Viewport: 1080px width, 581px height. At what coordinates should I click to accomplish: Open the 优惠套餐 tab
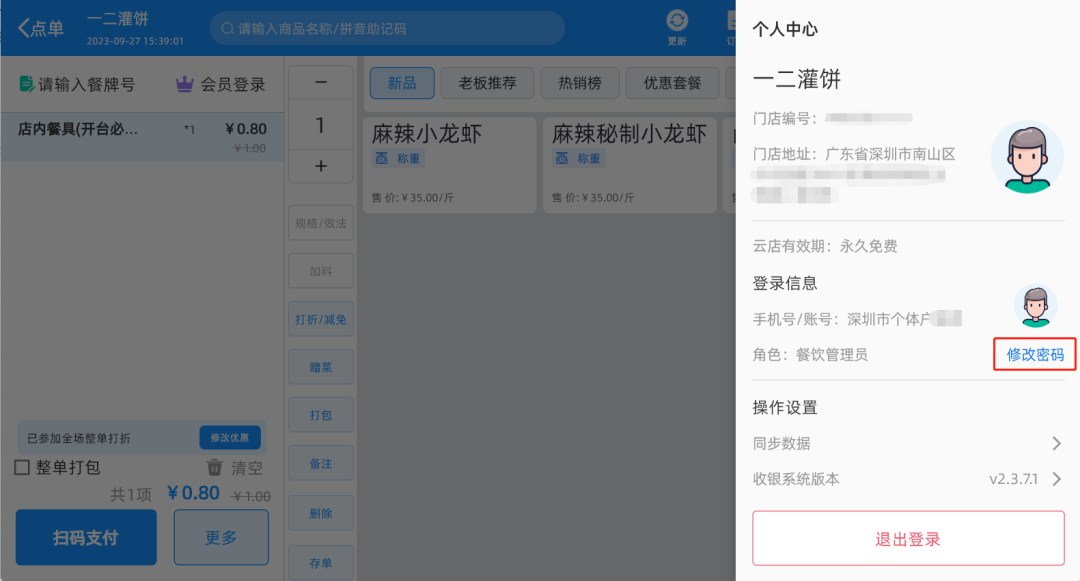click(x=673, y=83)
